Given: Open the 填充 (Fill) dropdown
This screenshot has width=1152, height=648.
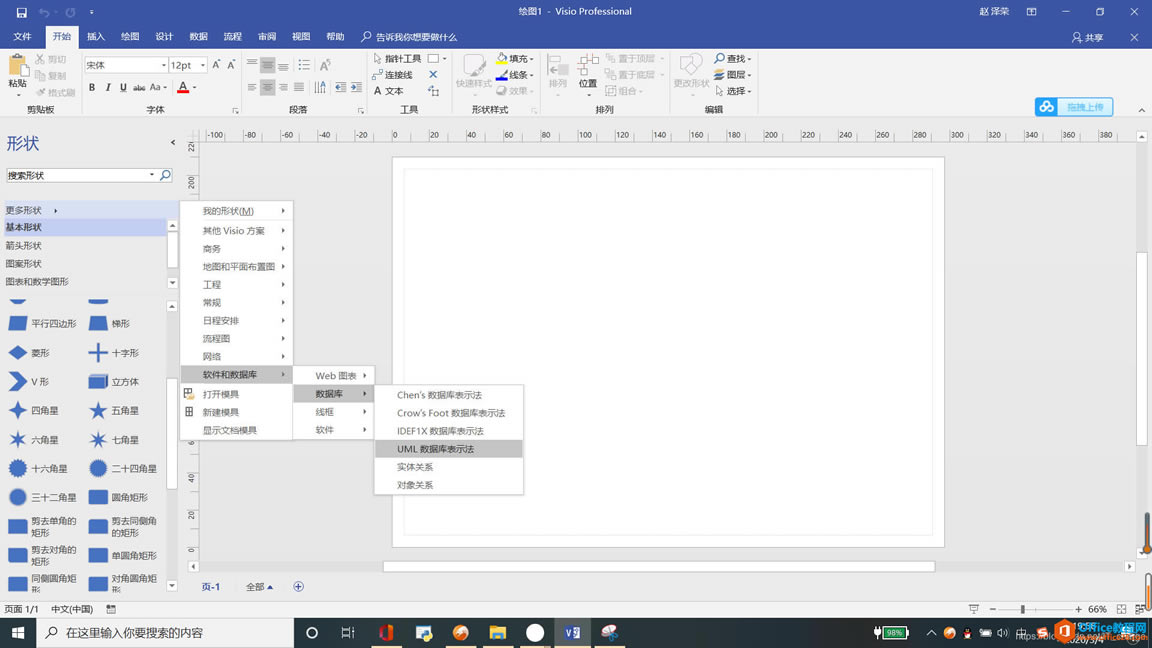Looking at the screenshot, I should pyautogui.click(x=516, y=58).
